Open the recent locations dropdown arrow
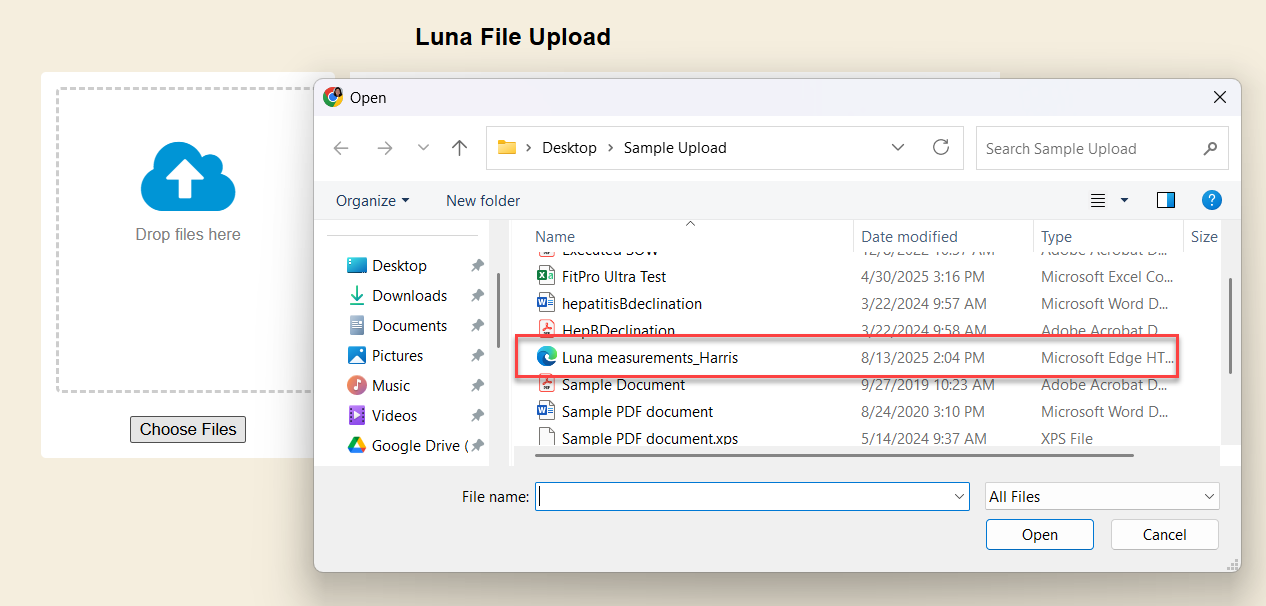This screenshot has width=1266, height=606. tap(423, 148)
